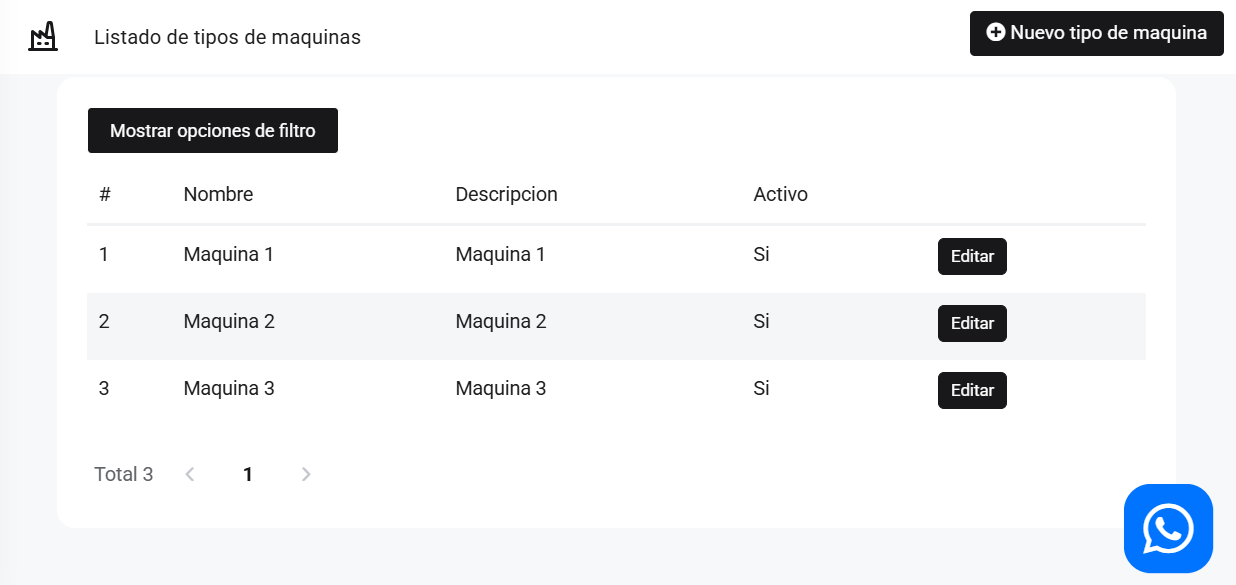1236x585 pixels.
Task: Select the Maquina 1 name cell
Action: 228,254
